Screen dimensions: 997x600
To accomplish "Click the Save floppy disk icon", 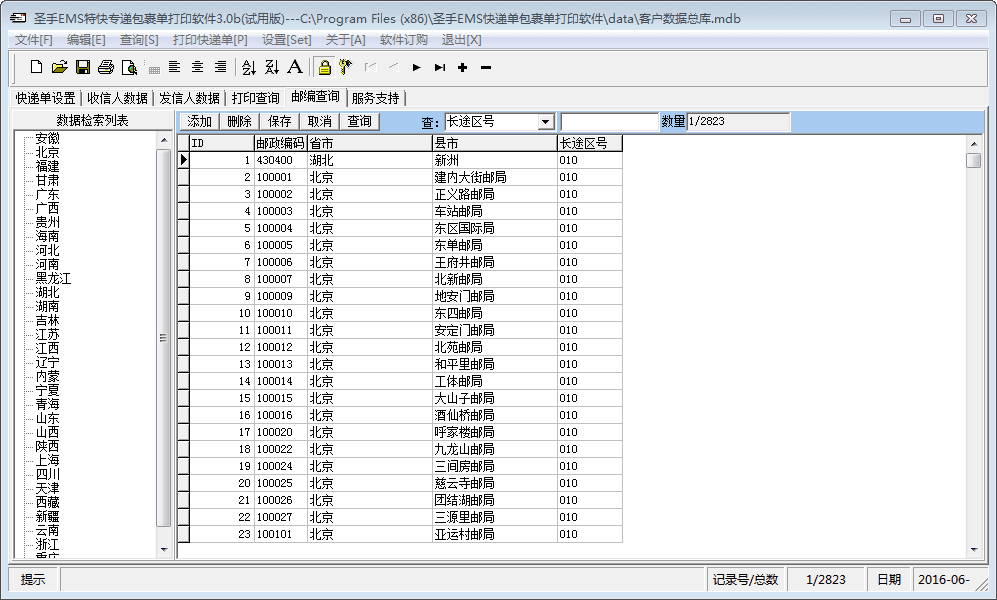I will click(83, 67).
